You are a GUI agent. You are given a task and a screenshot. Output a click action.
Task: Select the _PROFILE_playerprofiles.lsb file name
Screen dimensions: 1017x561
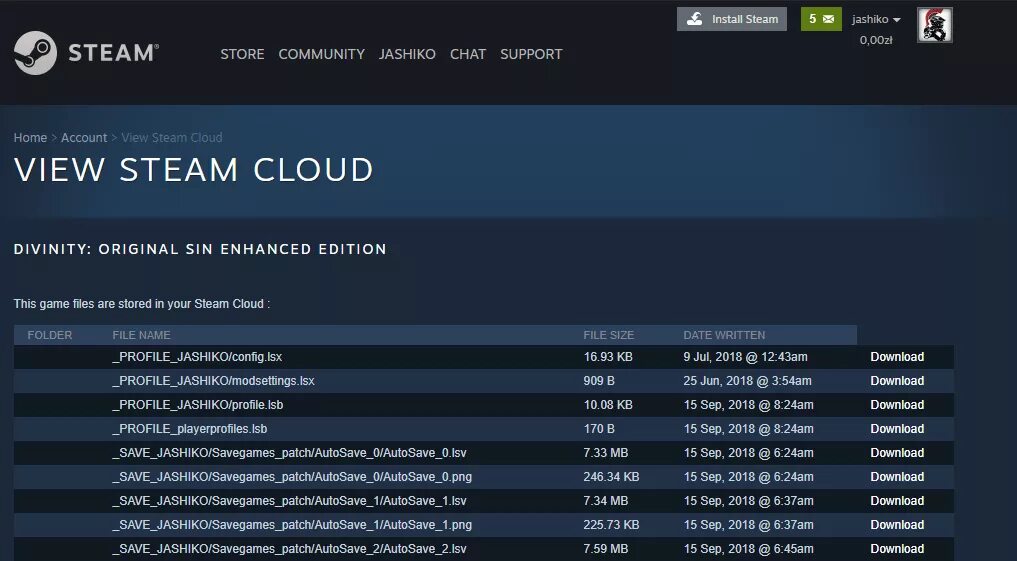[189, 429]
